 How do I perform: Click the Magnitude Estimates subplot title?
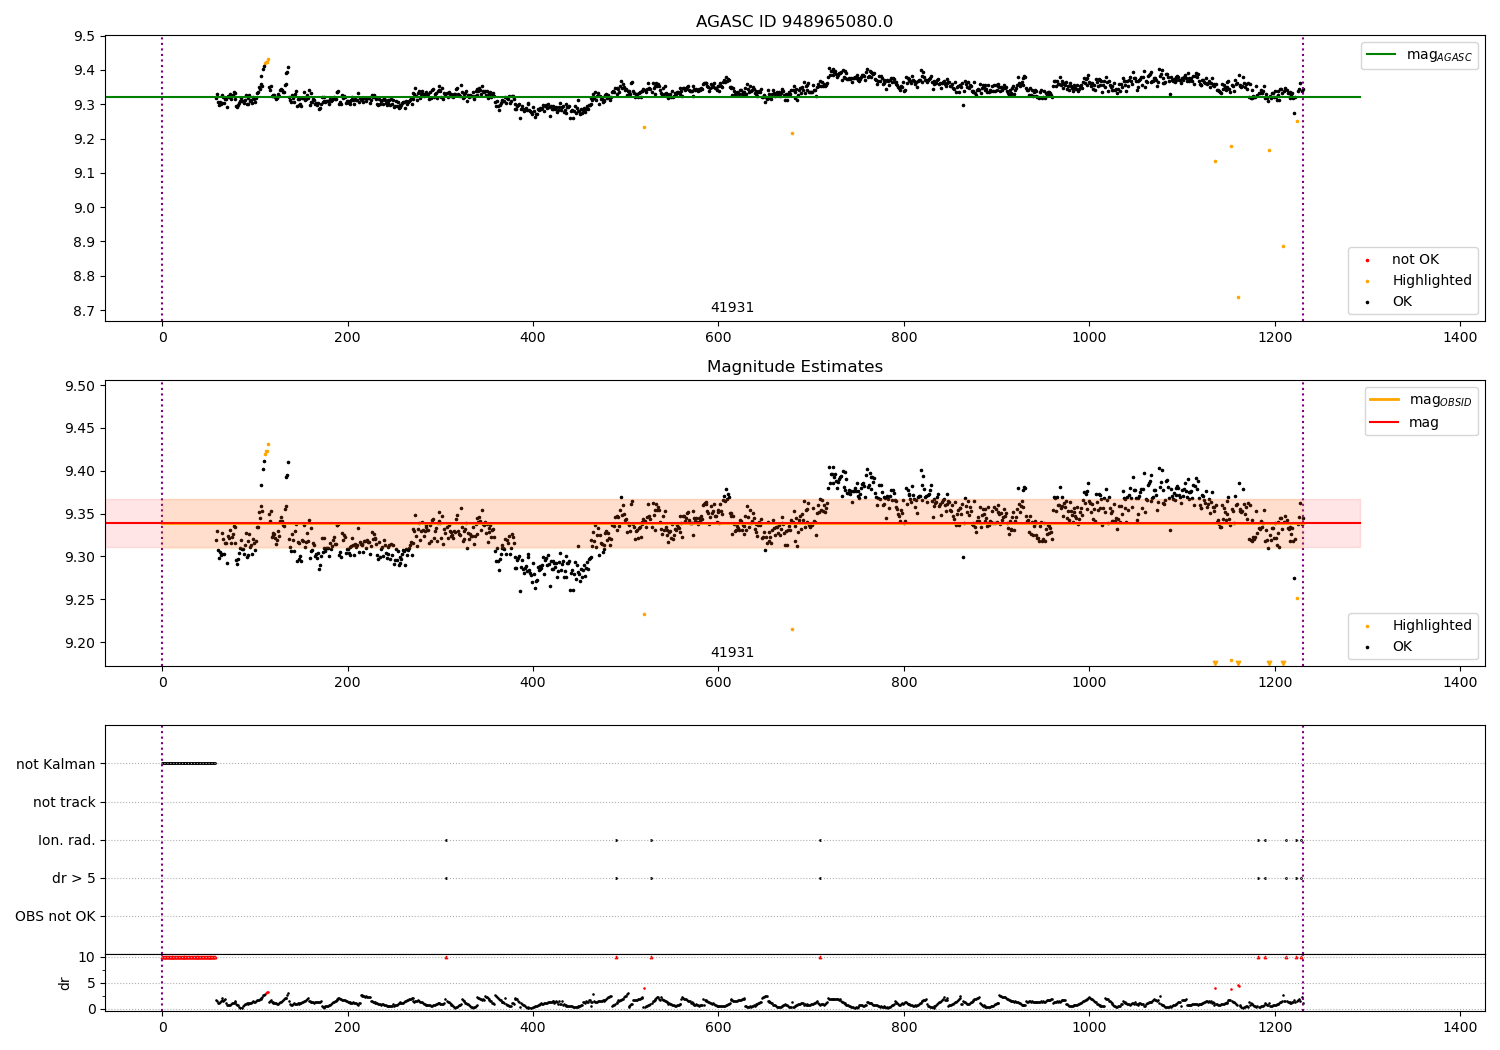point(794,367)
